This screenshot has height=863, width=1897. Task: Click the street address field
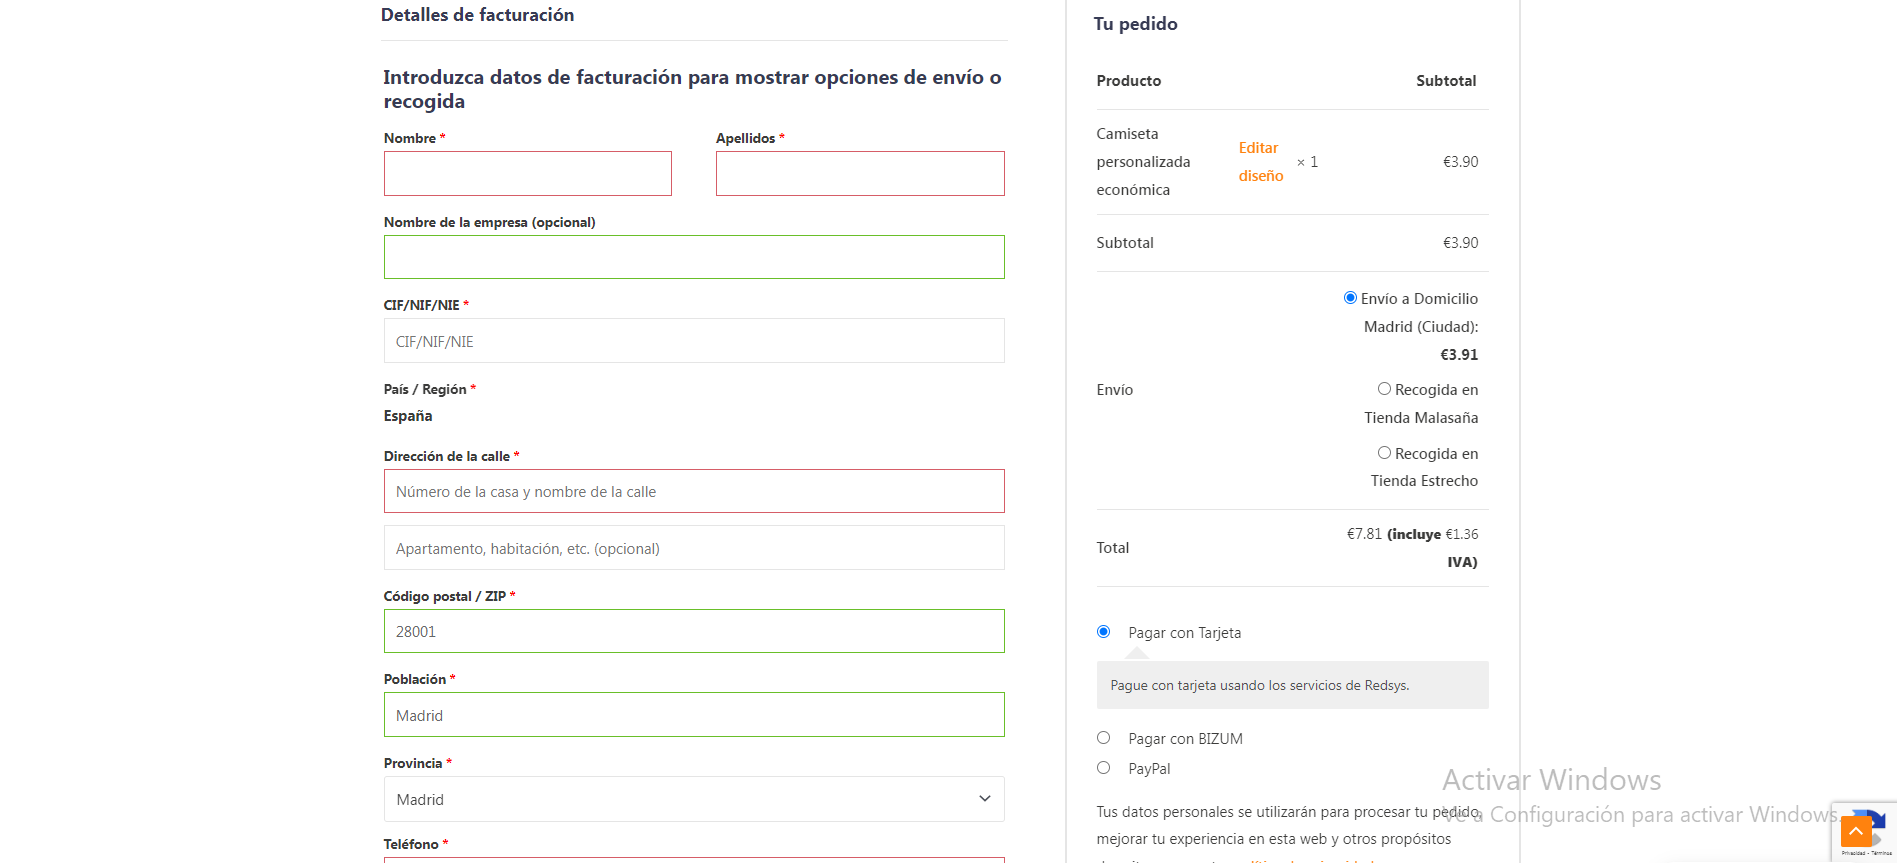pyautogui.click(x=693, y=491)
